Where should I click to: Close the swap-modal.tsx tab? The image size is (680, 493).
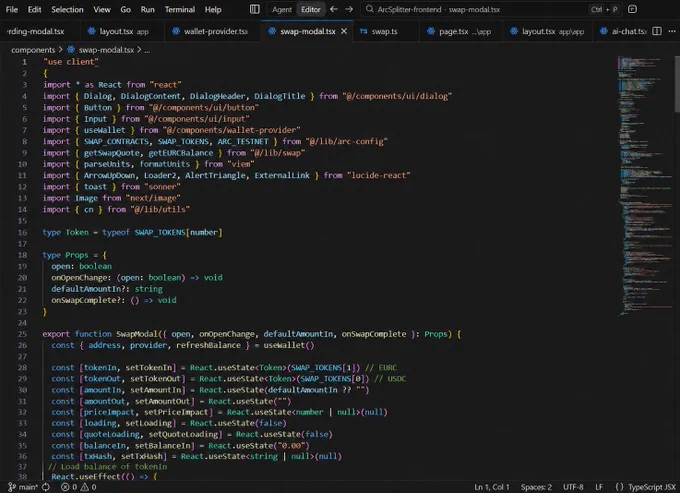click(344, 31)
